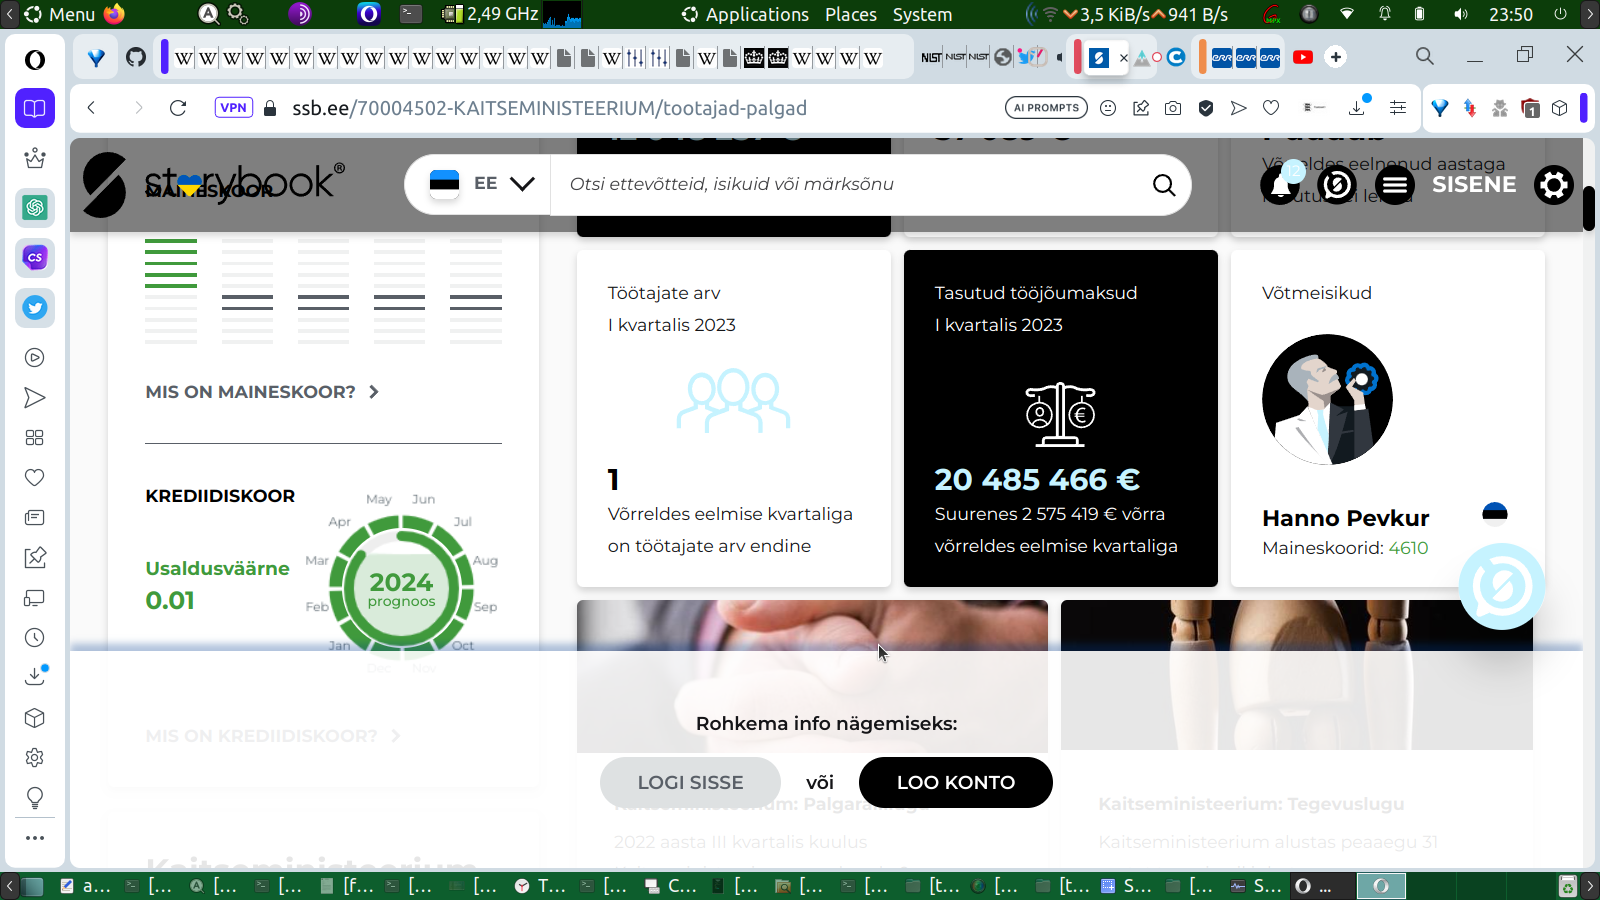Open the Speed Dial grid in sidebar

coord(35,438)
